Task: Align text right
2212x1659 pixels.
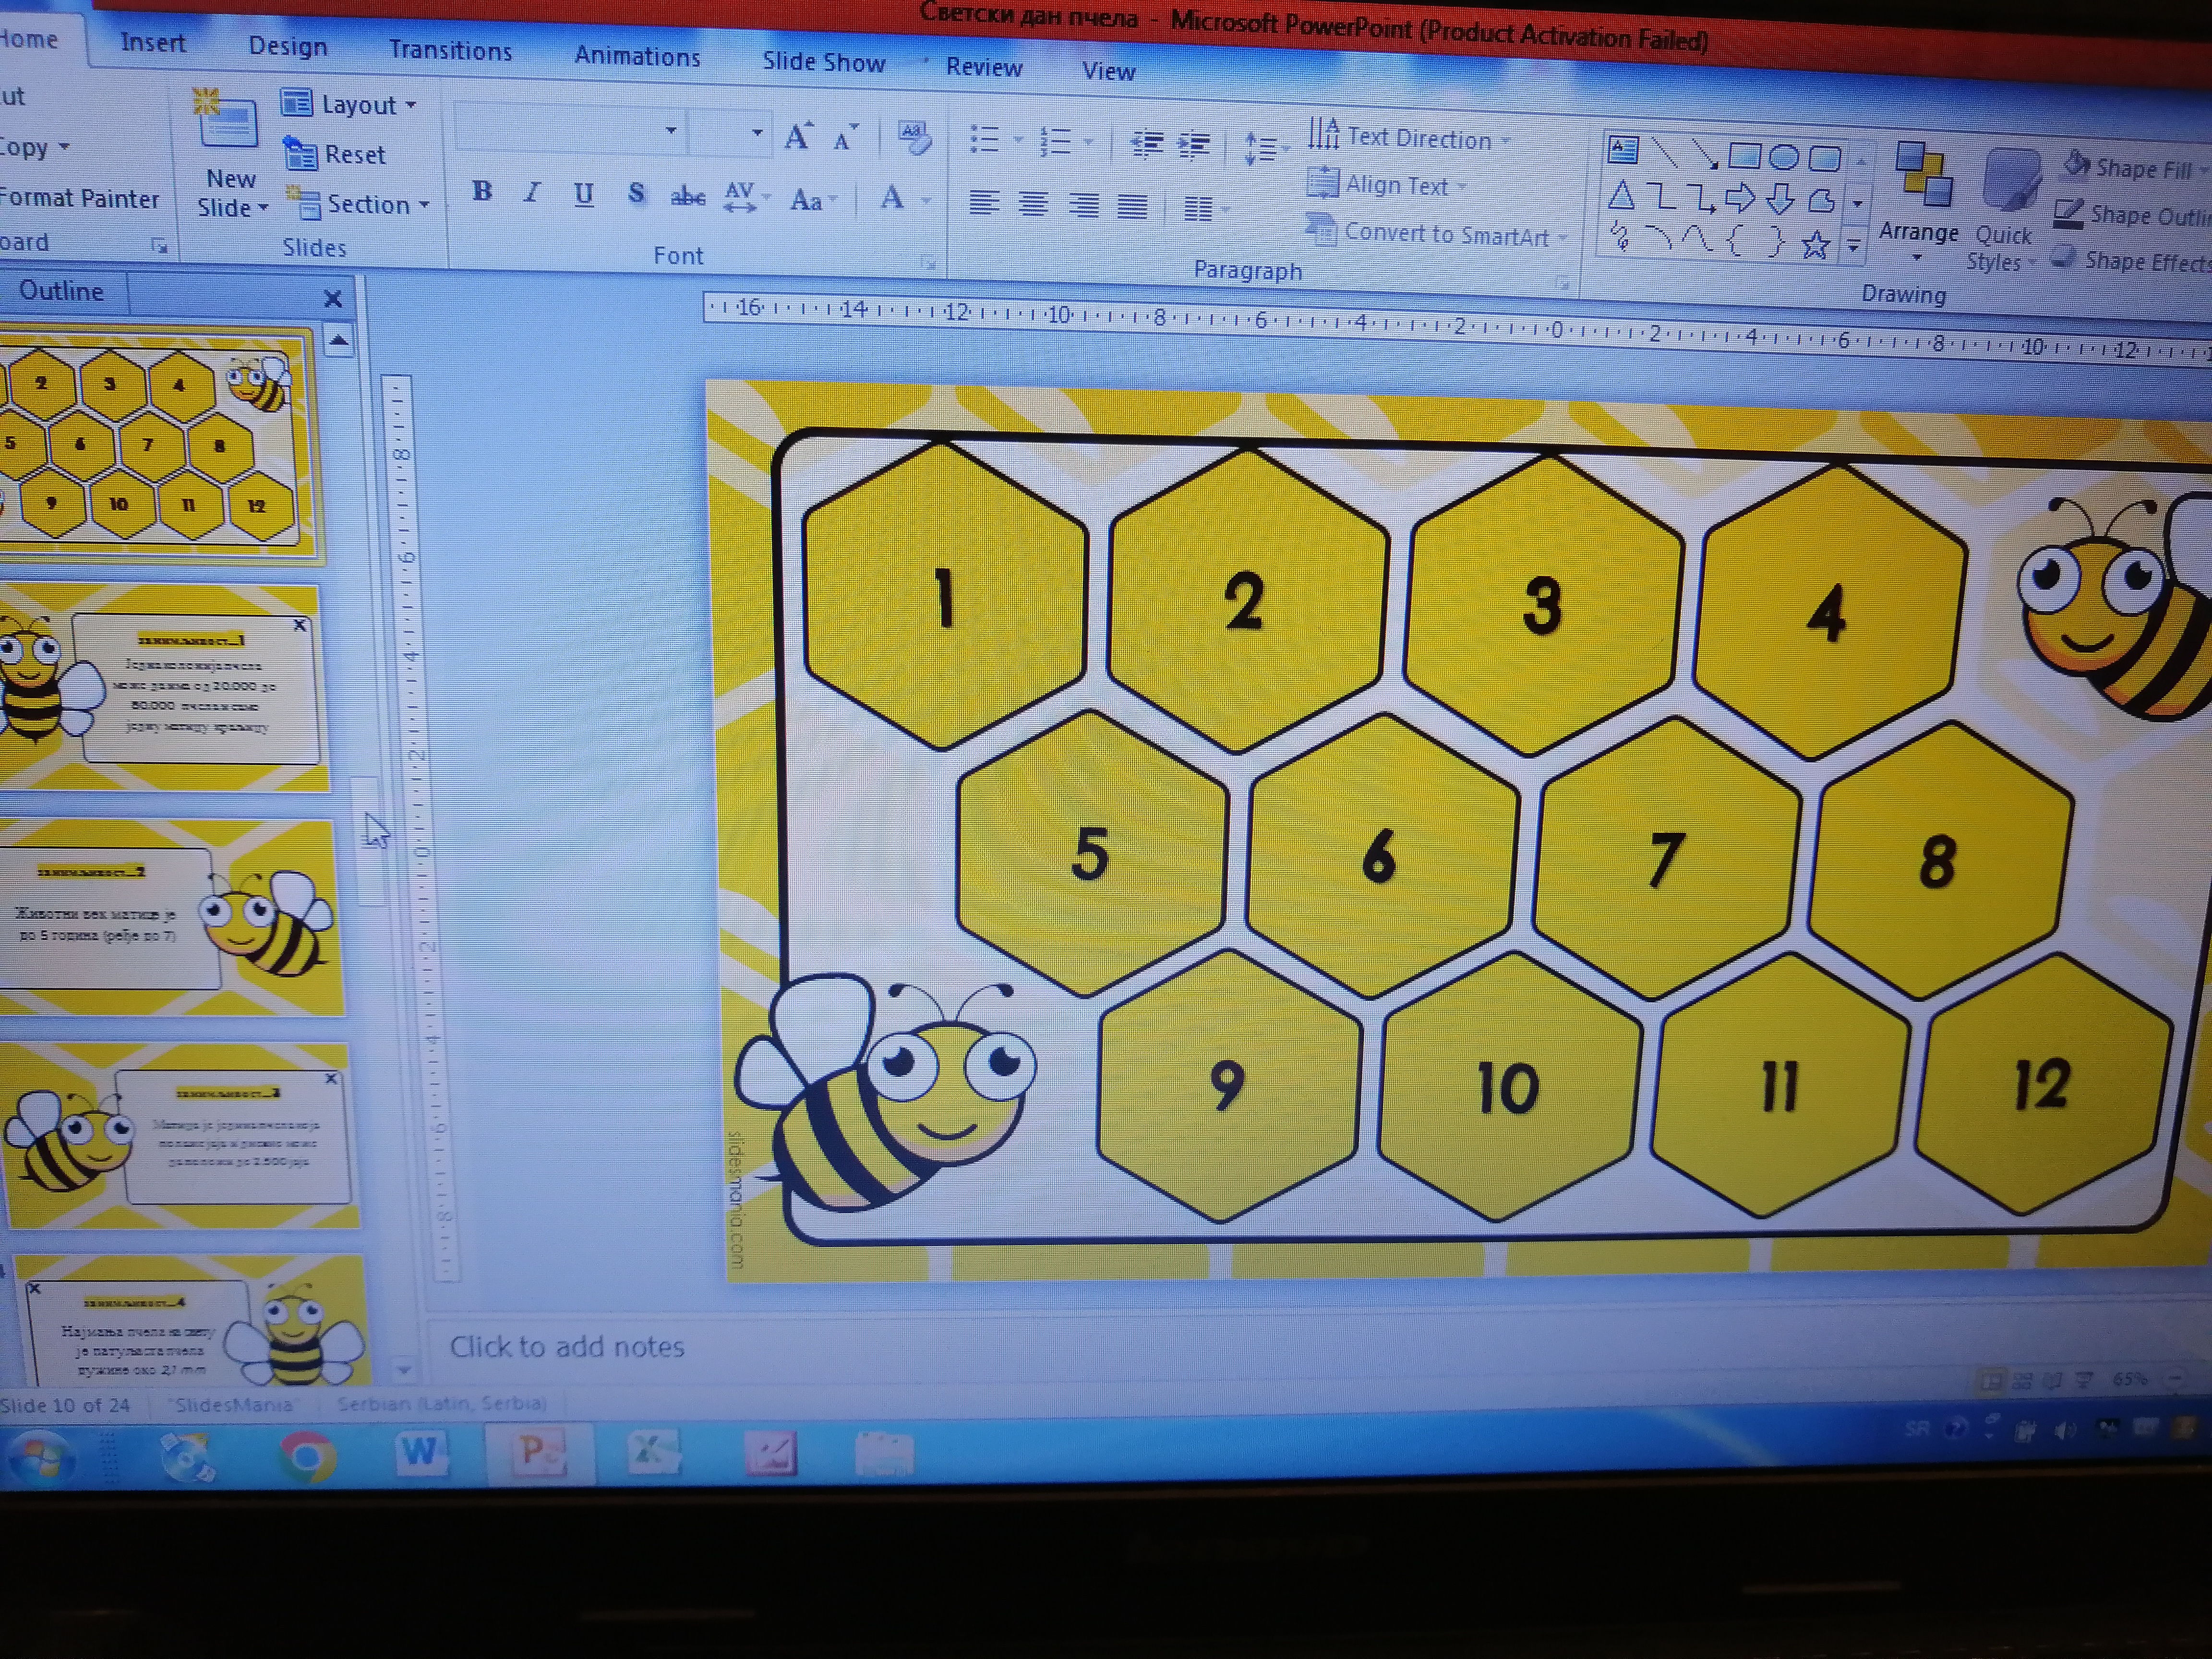Action: tap(1083, 206)
